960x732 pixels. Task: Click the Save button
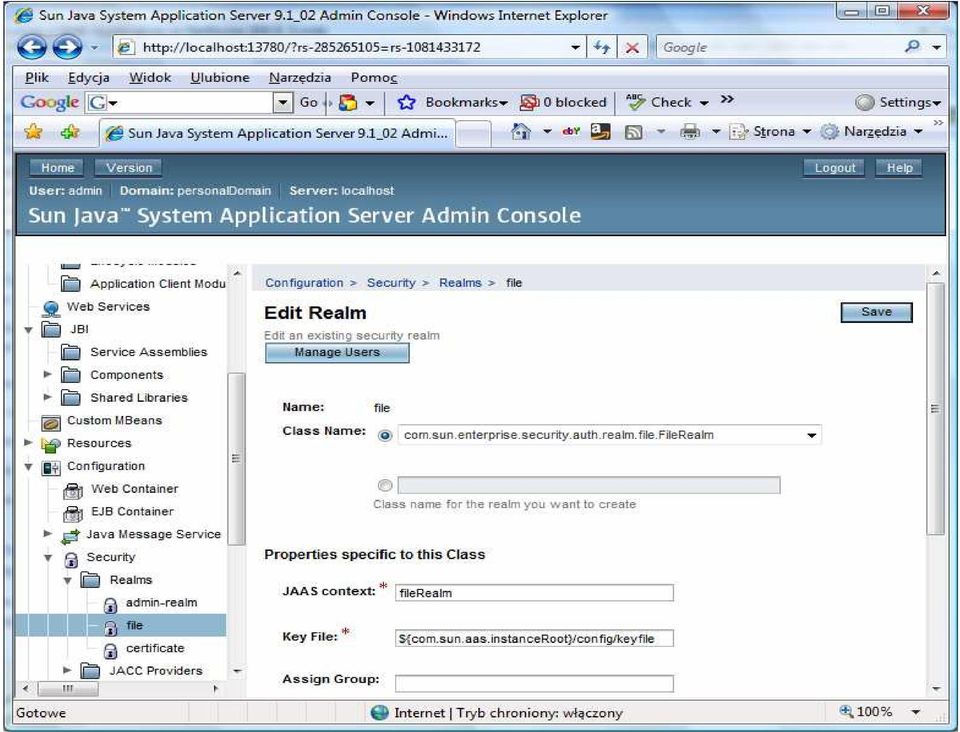click(x=876, y=312)
